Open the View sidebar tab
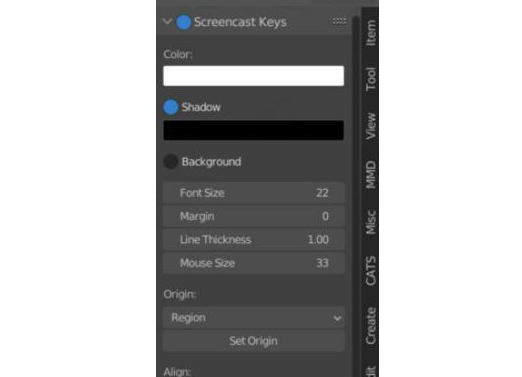Viewport: 522px width, 377px height. tap(371, 126)
